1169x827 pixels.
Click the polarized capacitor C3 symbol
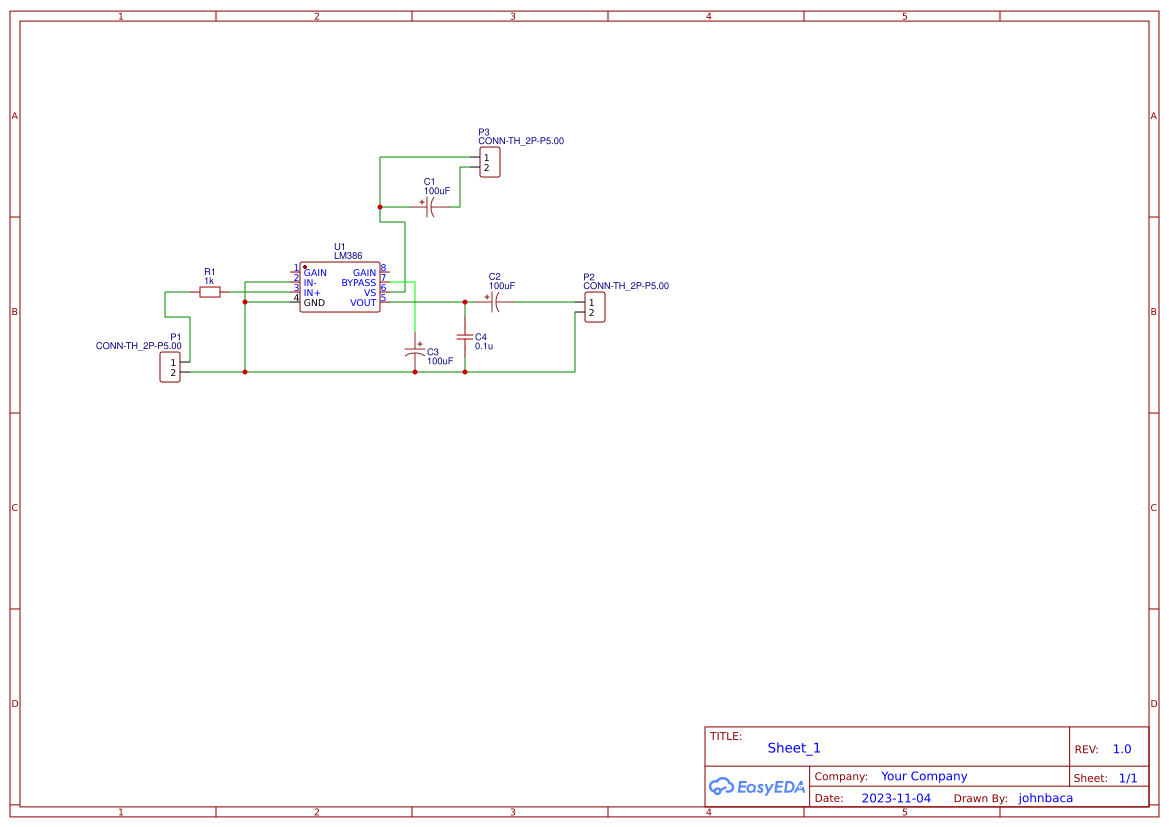pos(415,350)
